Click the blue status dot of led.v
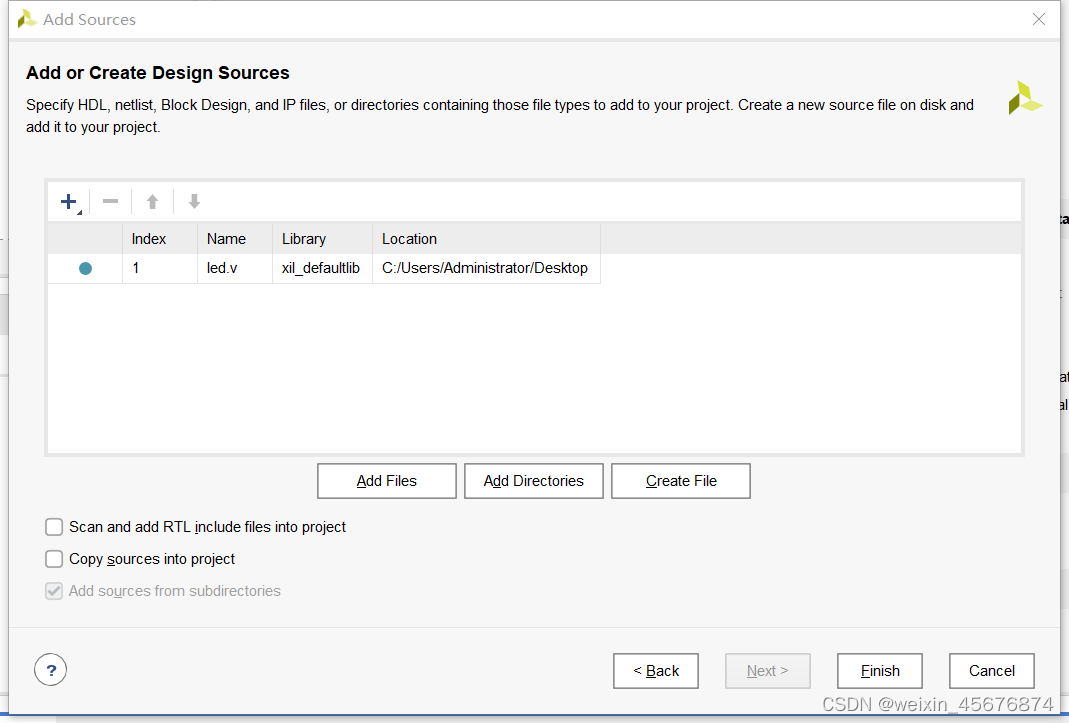Image resolution: width=1069 pixels, height=723 pixels. click(85, 269)
